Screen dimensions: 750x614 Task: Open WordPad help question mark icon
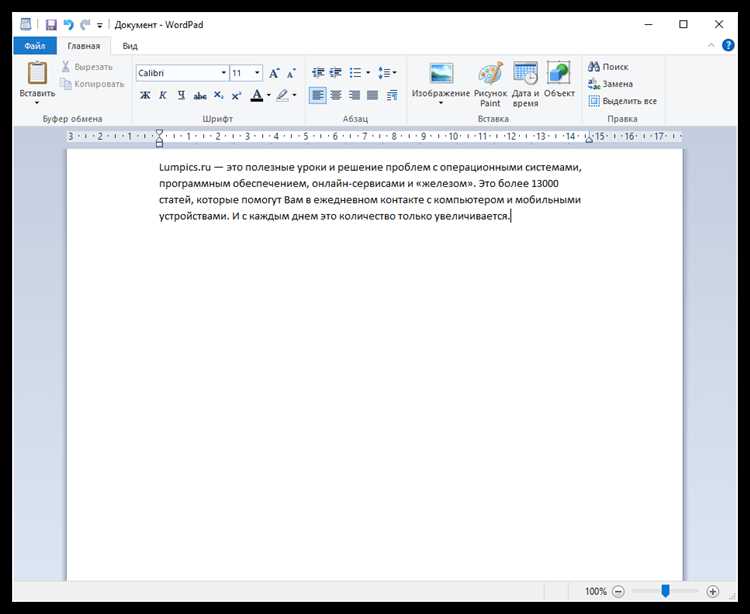(728, 45)
